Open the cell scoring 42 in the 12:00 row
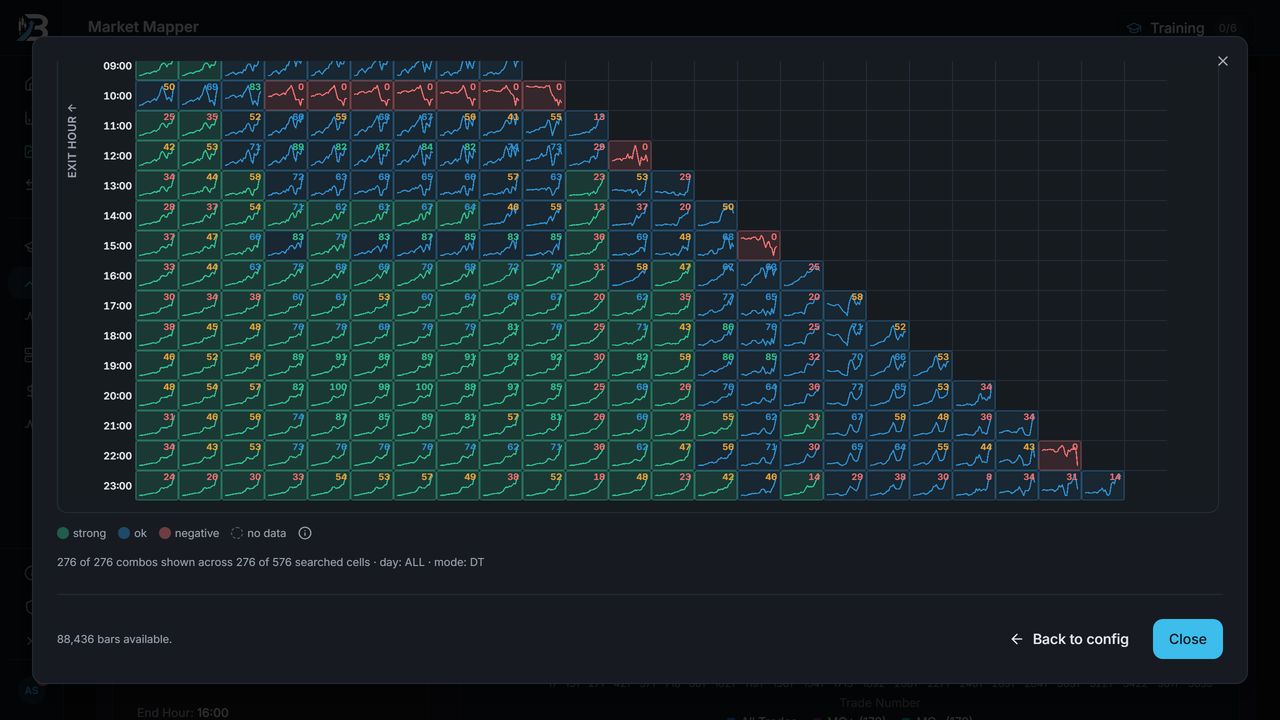Viewport: 1280px width, 720px height. click(157, 155)
